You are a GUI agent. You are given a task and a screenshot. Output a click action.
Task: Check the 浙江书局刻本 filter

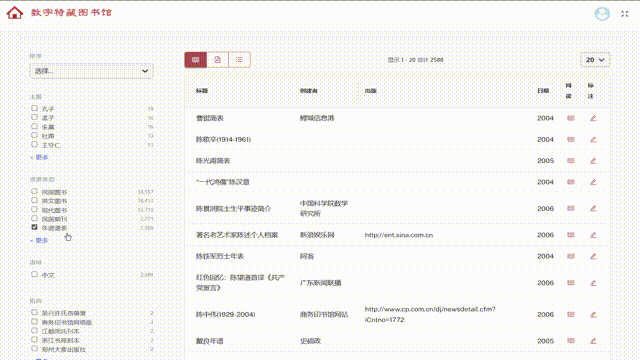[x=34, y=340]
